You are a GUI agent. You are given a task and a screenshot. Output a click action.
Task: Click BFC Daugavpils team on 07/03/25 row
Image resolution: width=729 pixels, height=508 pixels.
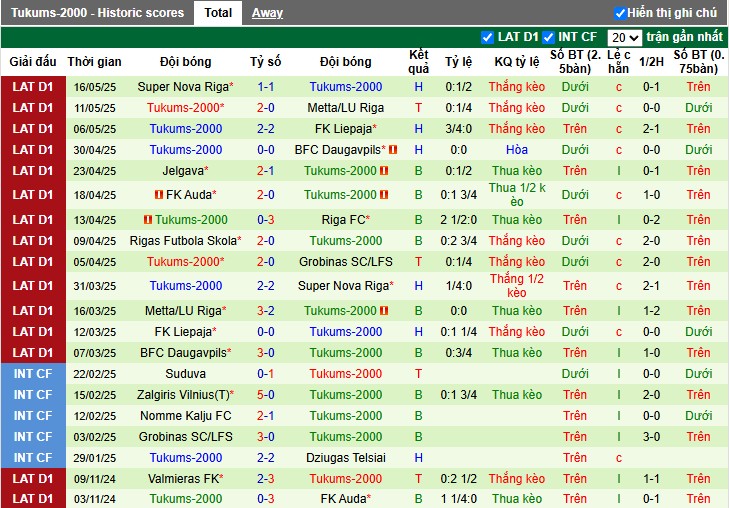coord(183,353)
